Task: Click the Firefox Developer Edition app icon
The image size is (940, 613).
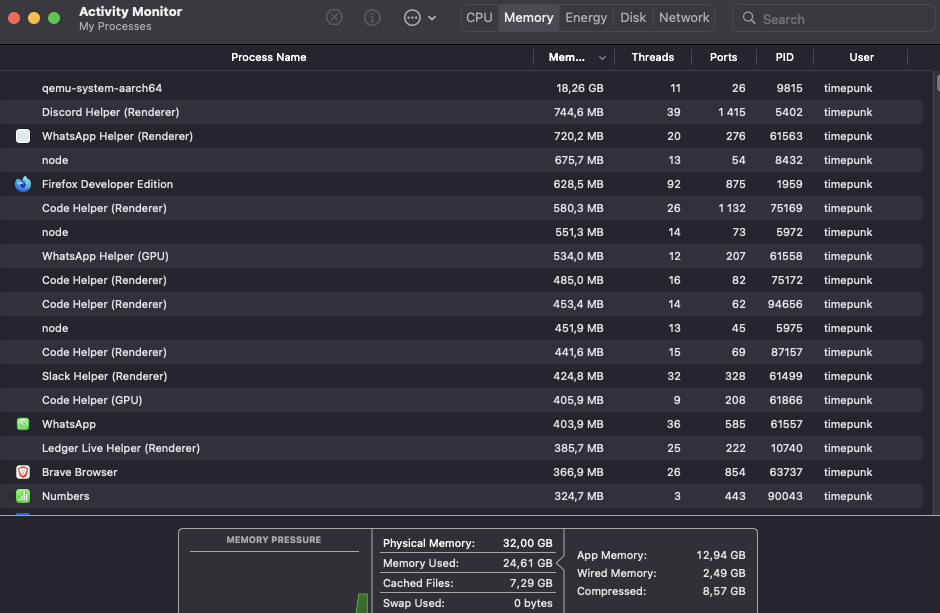Action: [22, 184]
